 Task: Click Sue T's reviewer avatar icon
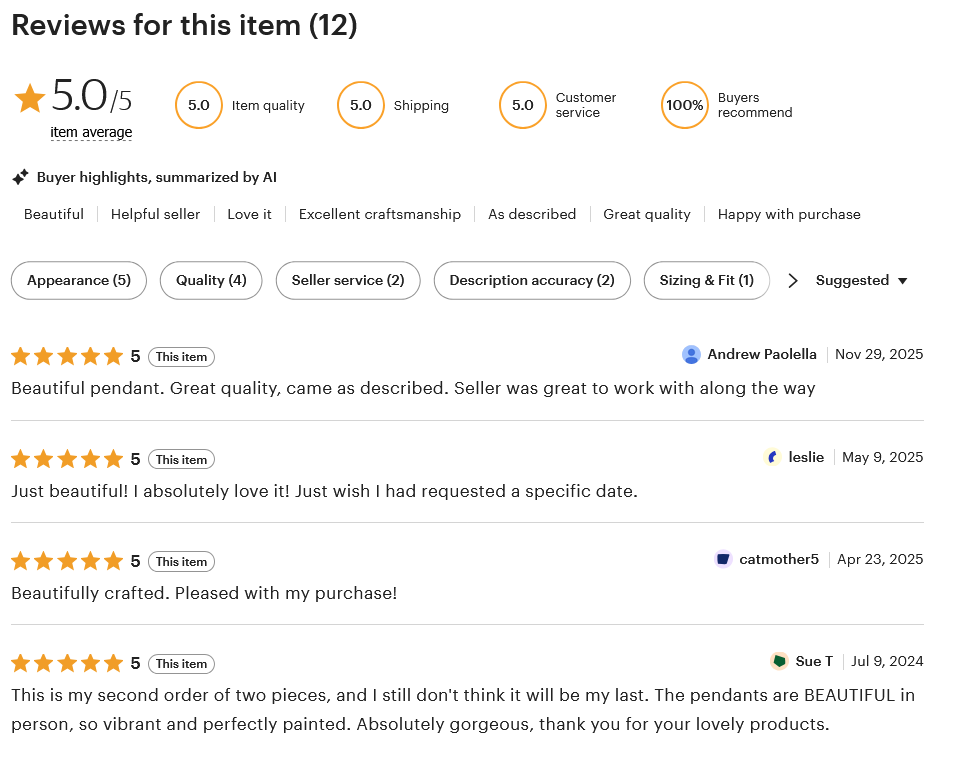coord(779,661)
